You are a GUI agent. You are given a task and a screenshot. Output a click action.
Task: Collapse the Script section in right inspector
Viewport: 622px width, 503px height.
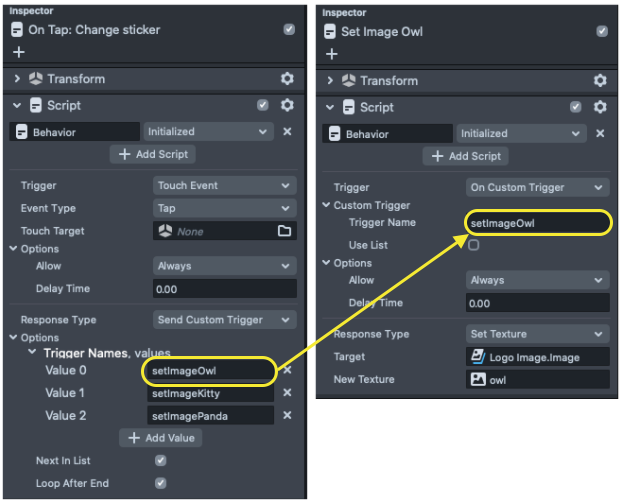tap(330, 107)
